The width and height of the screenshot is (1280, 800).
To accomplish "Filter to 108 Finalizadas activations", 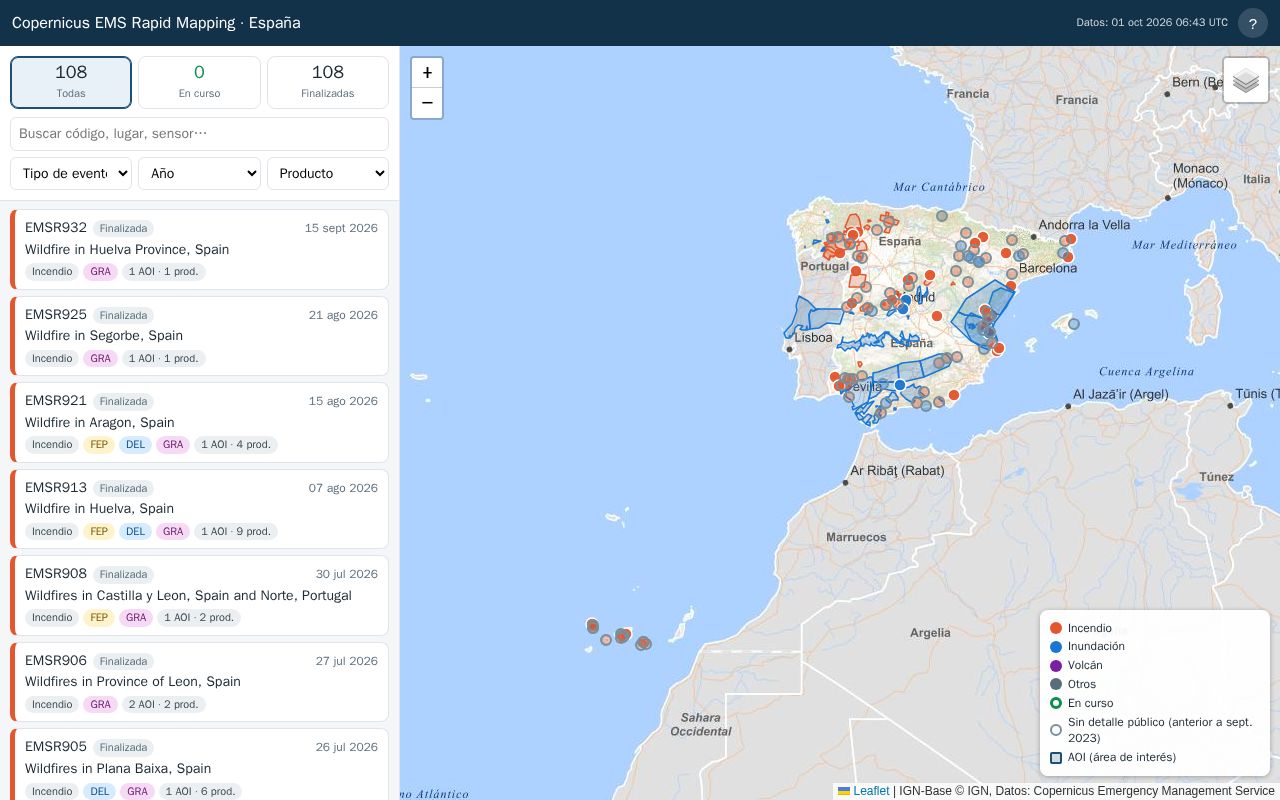I will pyautogui.click(x=328, y=82).
